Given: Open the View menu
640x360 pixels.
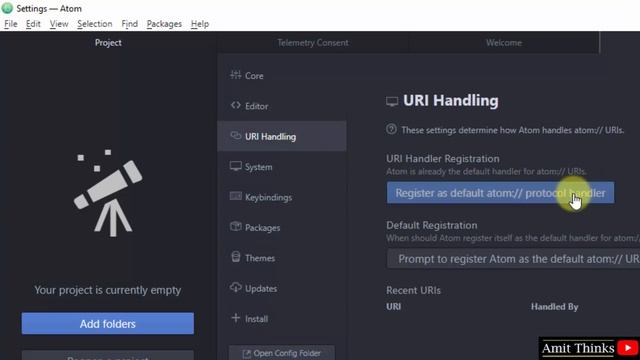Looking at the screenshot, I should tap(59, 24).
